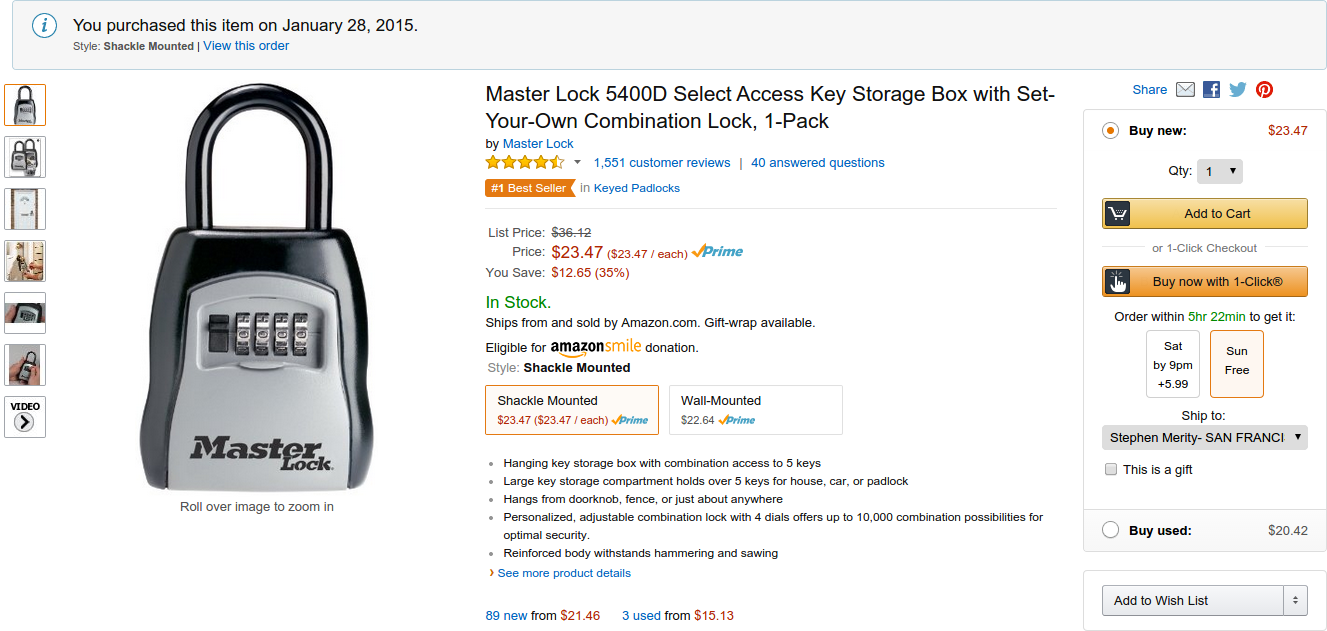
Task: Open the product VIDEO thumbnail
Action: click(25, 417)
